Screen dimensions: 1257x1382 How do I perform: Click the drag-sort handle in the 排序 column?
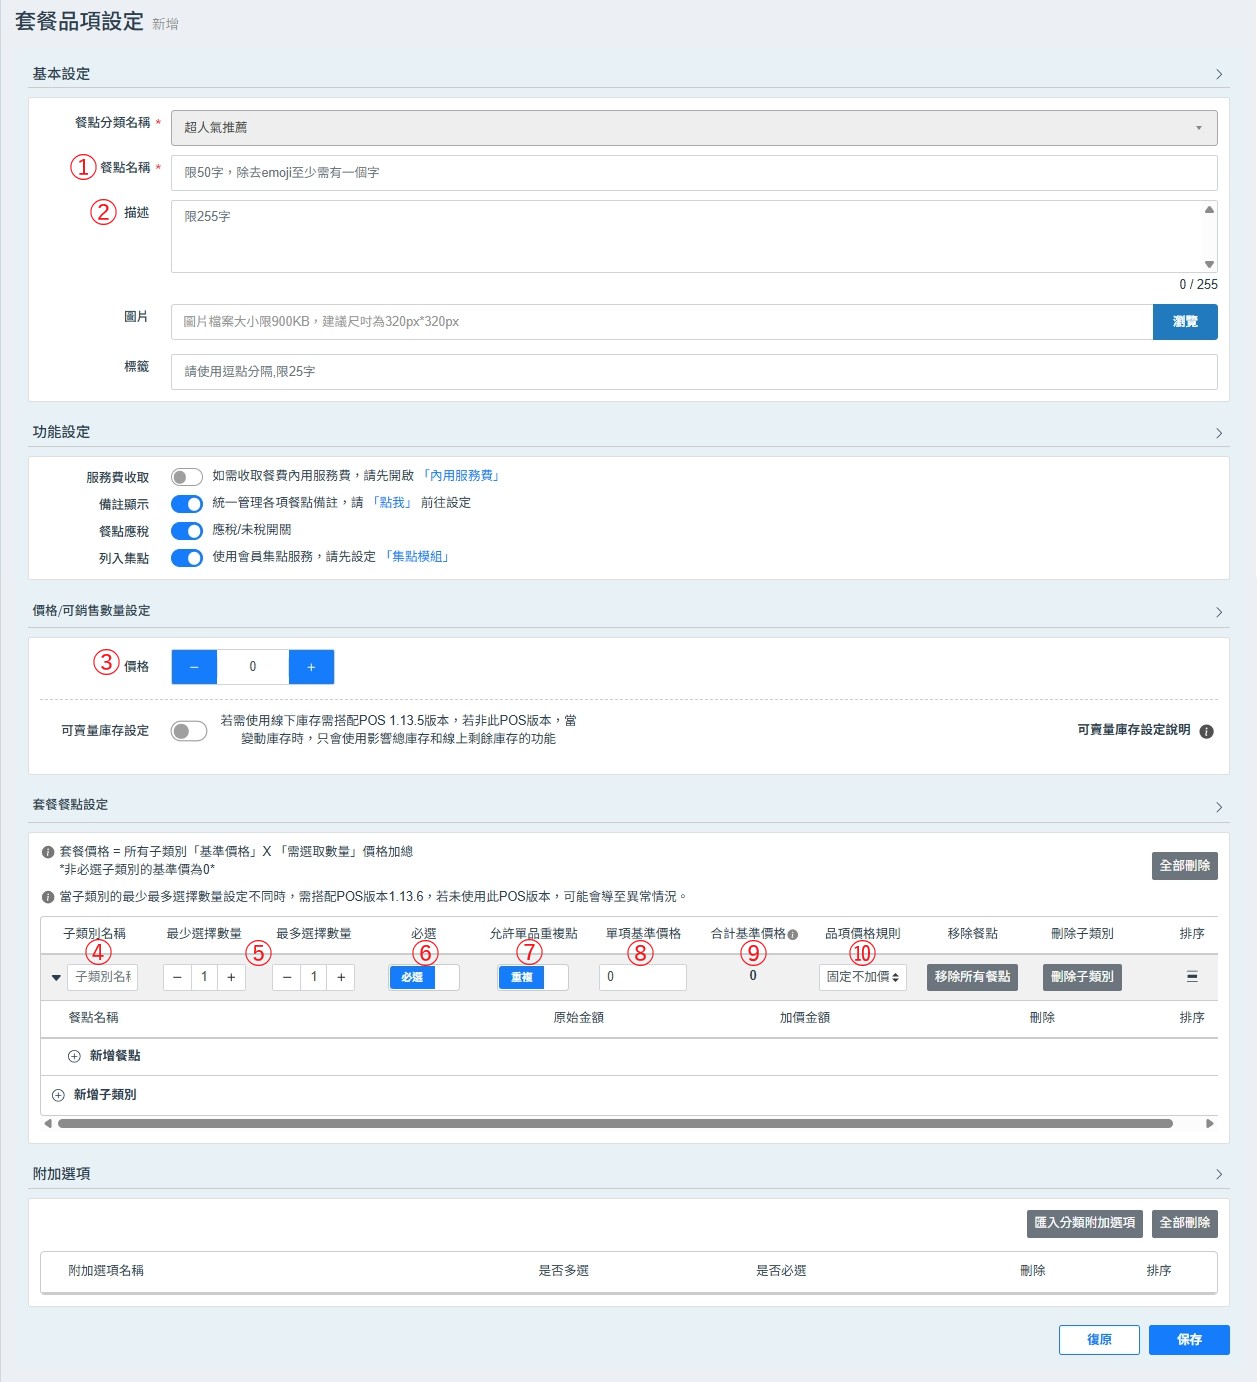tap(1191, 977)
